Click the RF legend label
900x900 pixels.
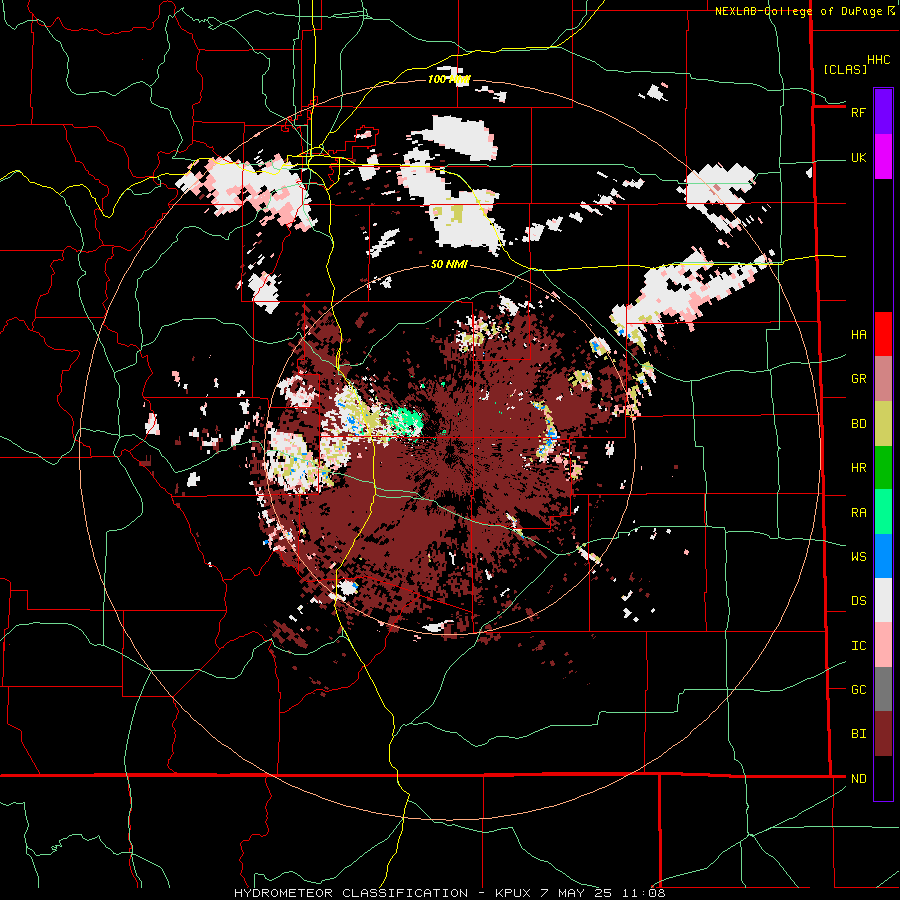click(858, 112)
